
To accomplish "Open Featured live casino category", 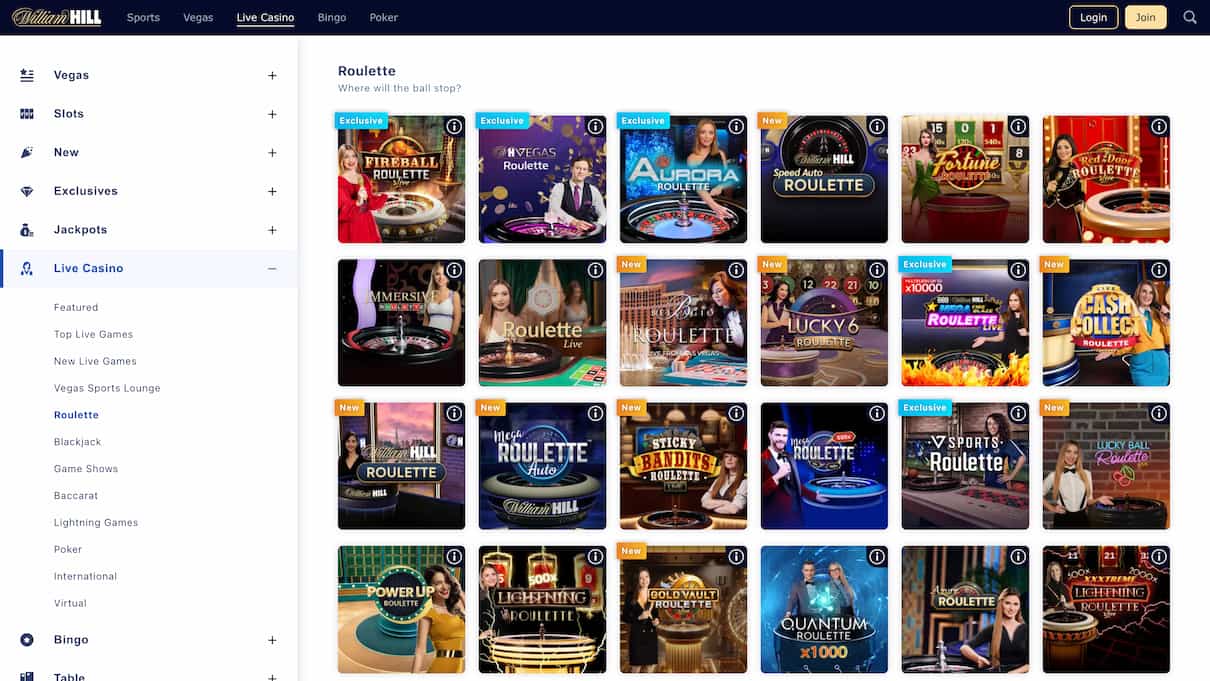I will [76, 307].
